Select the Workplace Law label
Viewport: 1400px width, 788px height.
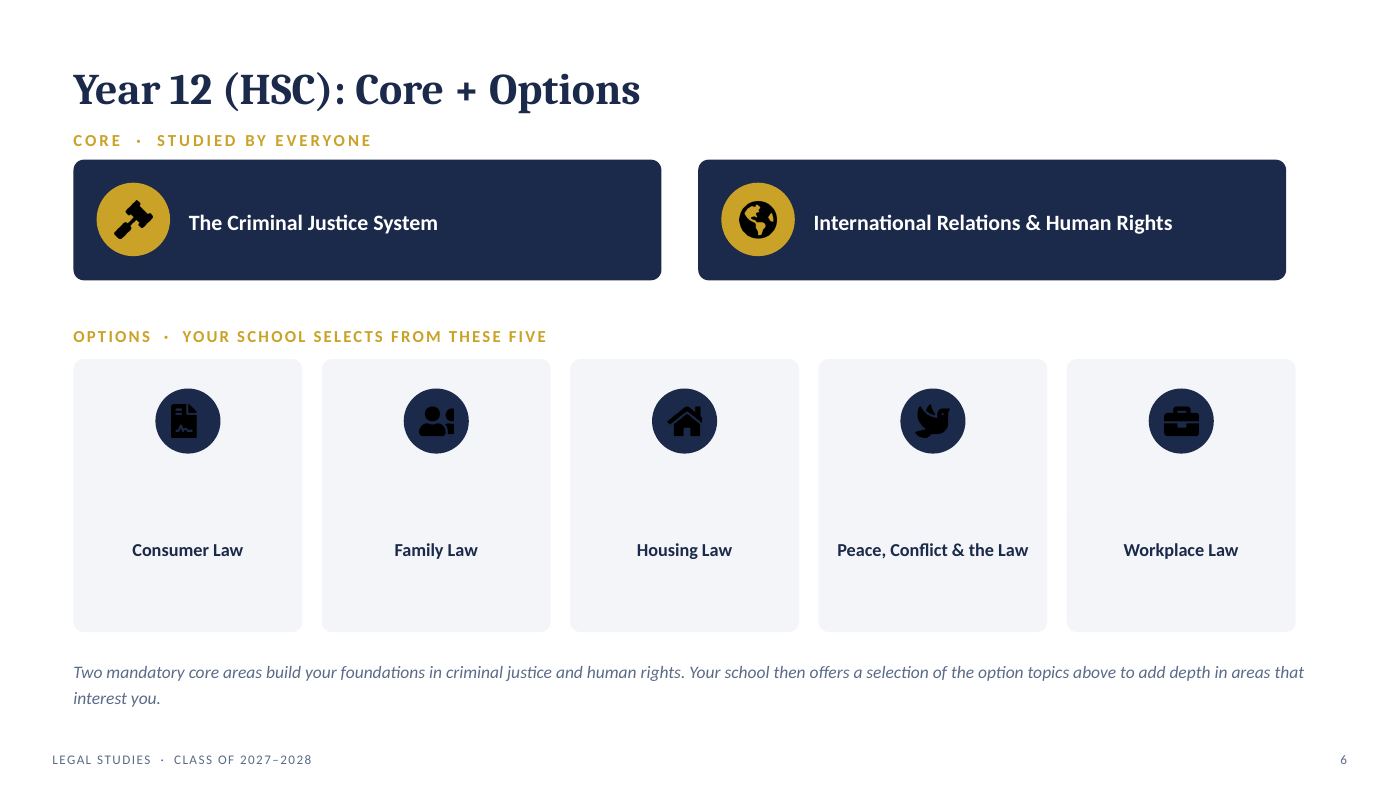(1180, 550)
